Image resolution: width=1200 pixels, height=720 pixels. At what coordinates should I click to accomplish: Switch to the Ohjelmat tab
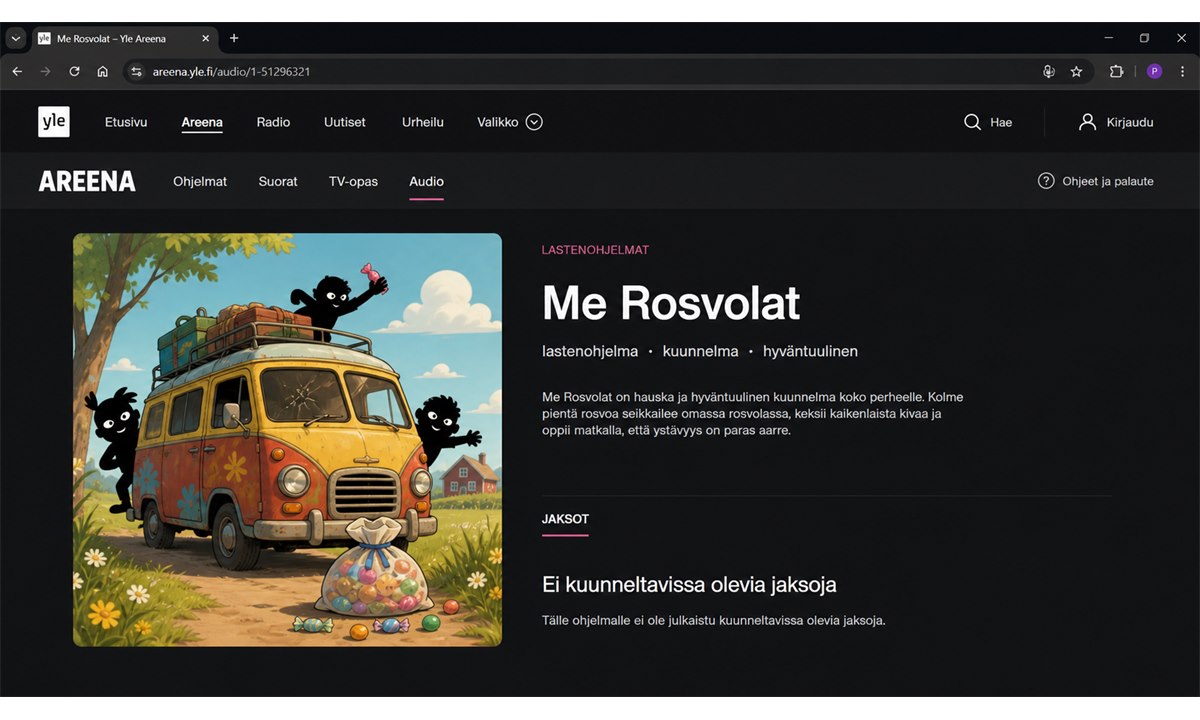pos(200,181)
